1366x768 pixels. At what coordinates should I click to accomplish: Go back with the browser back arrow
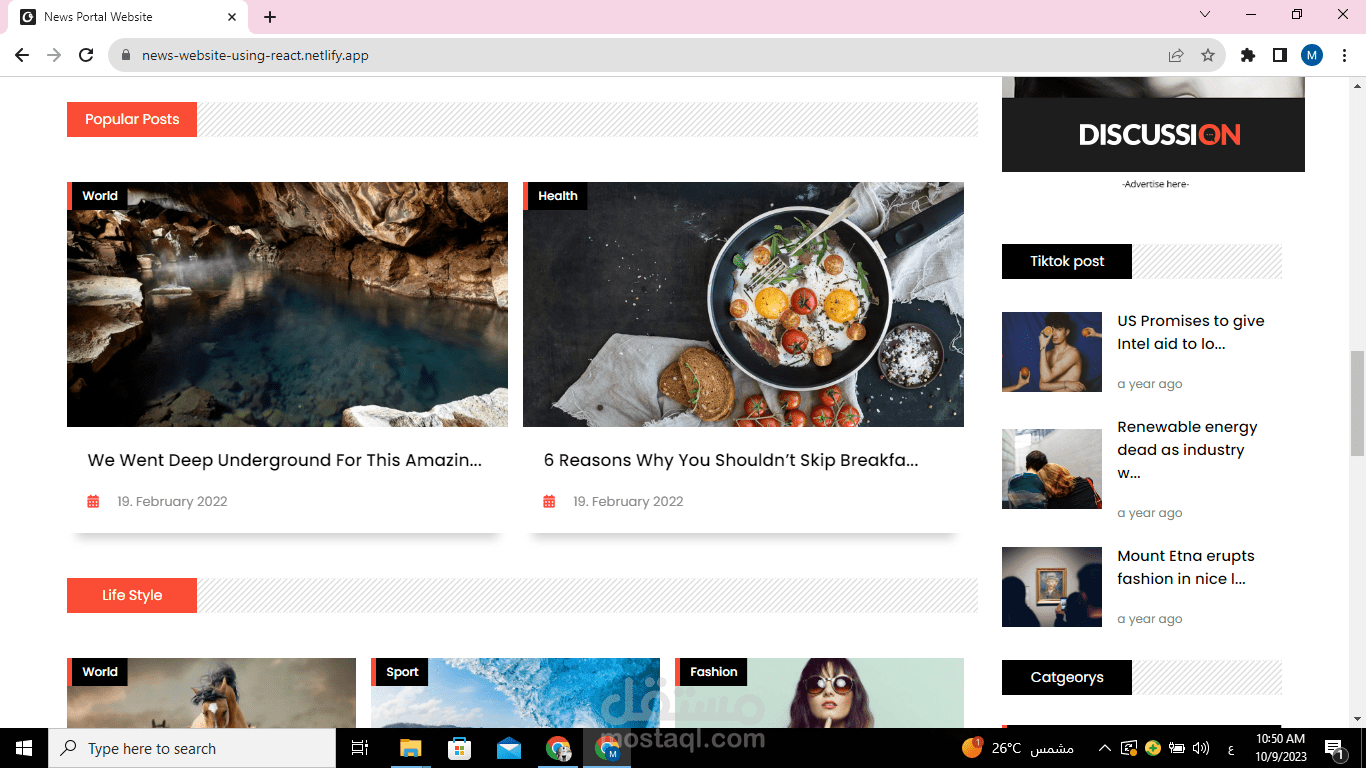(22, 55)
